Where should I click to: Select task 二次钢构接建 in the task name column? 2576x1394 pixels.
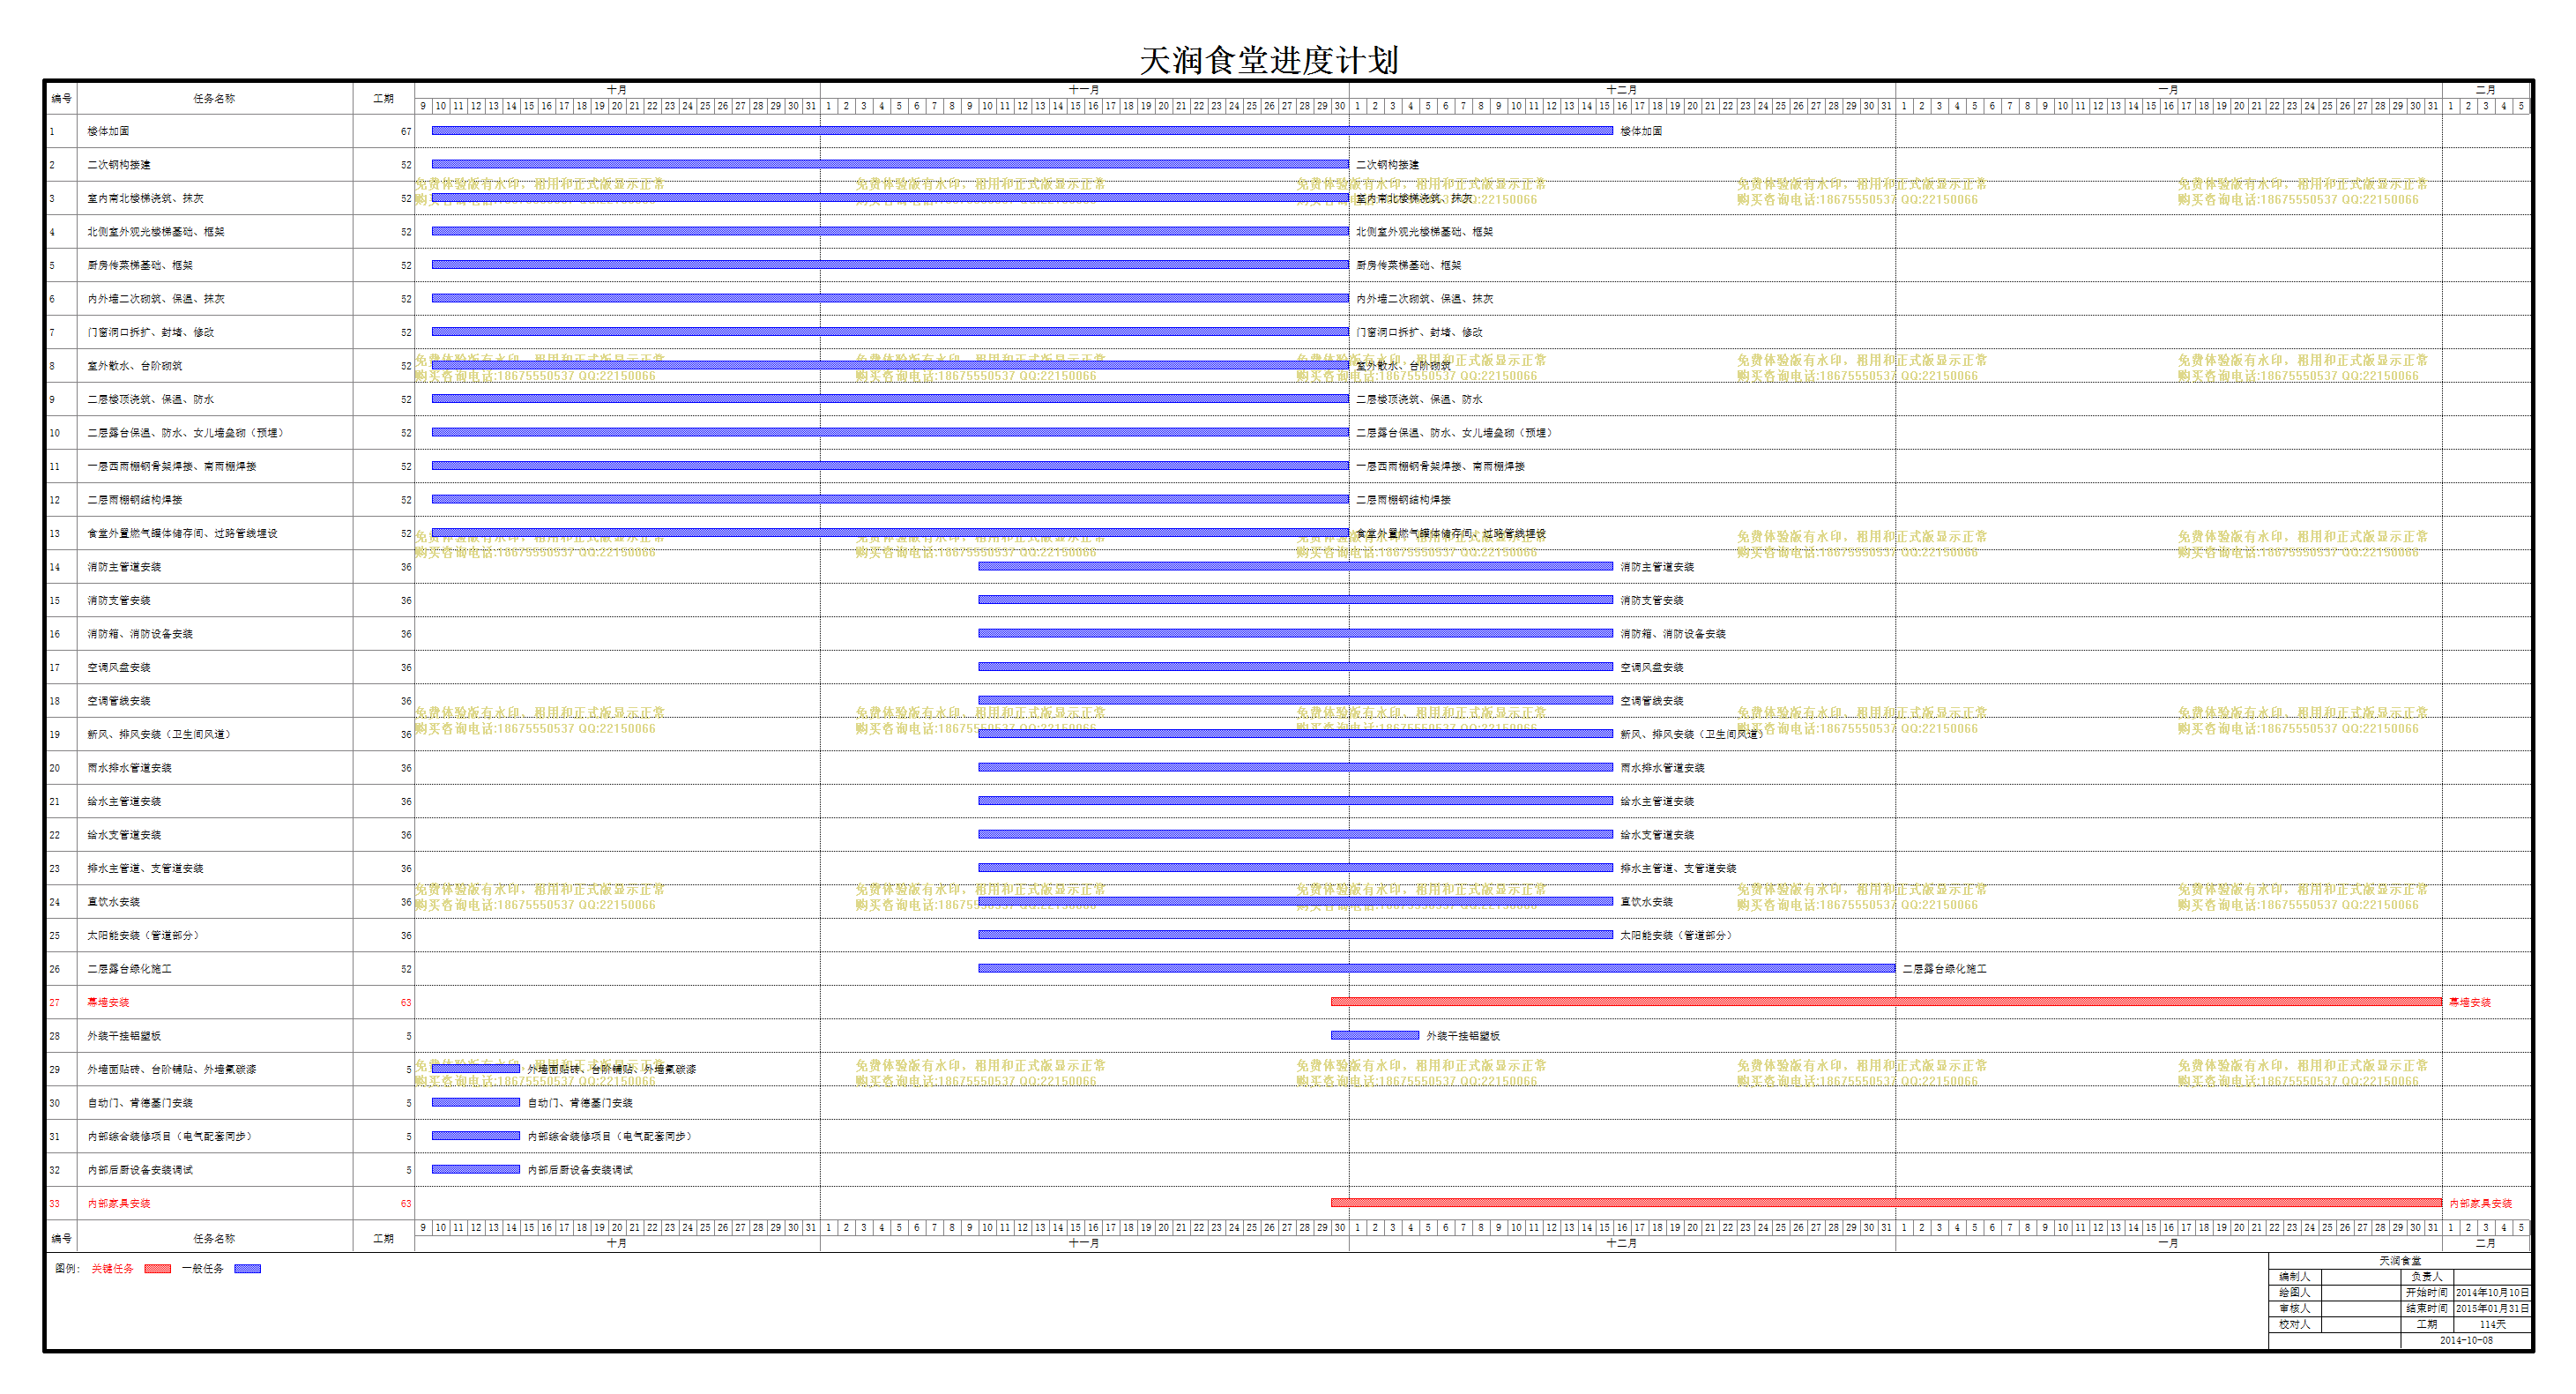point(119,165)
